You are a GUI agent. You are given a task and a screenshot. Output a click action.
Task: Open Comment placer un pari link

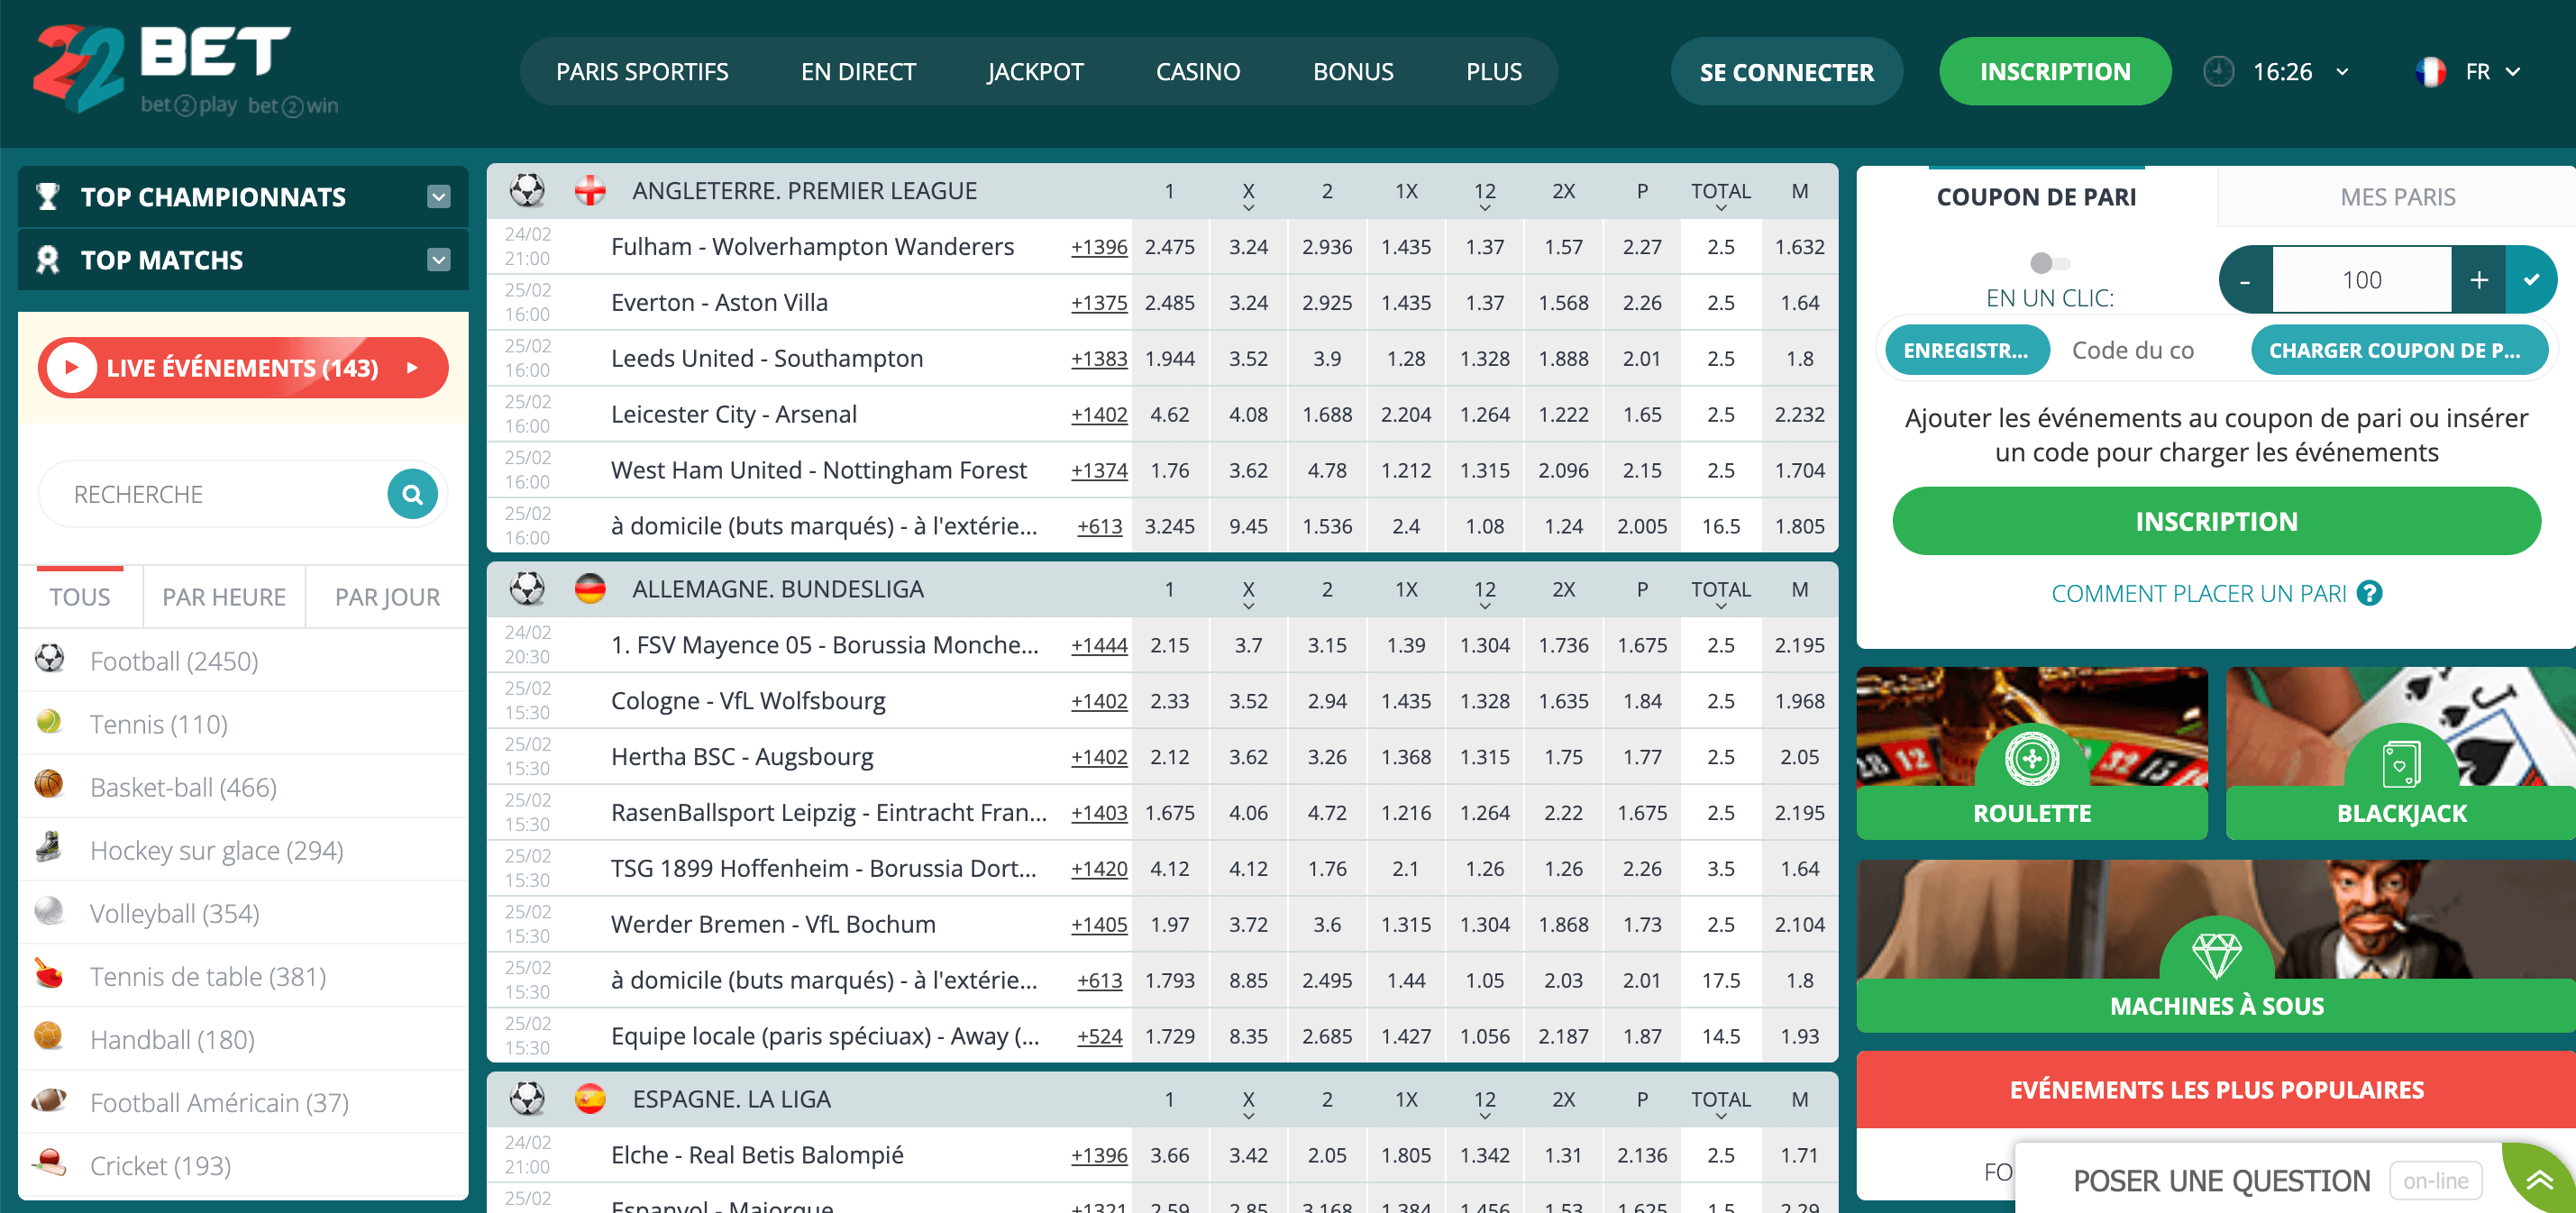point(2198,594)
